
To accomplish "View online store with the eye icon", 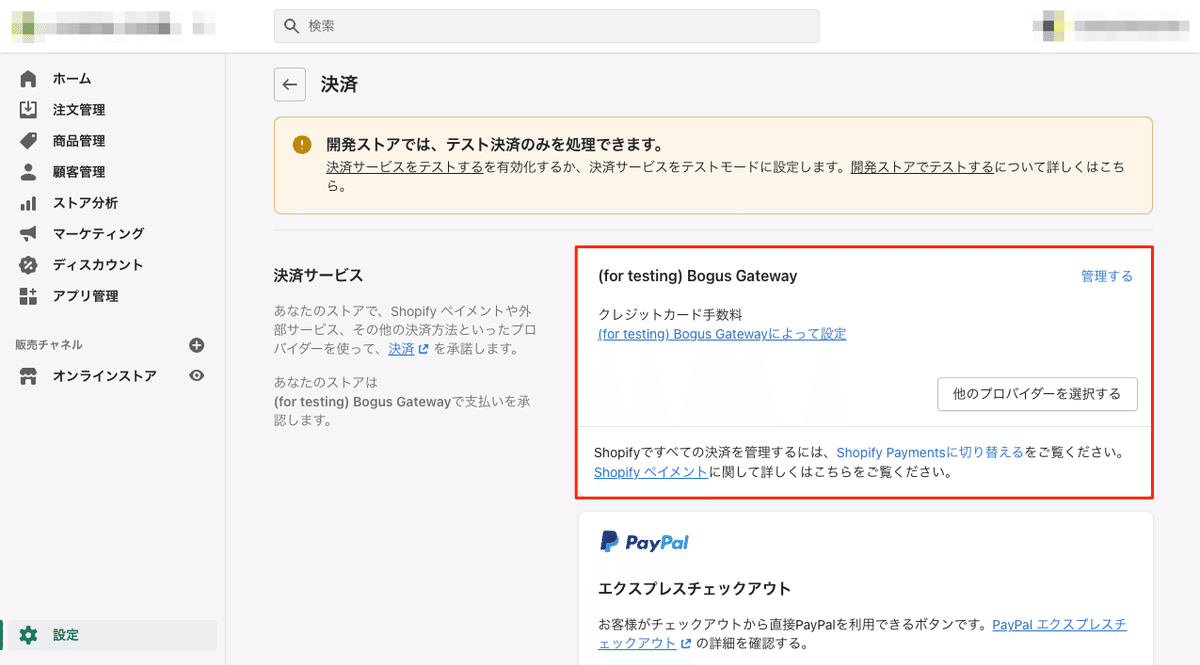I will (x=197, y=376).
